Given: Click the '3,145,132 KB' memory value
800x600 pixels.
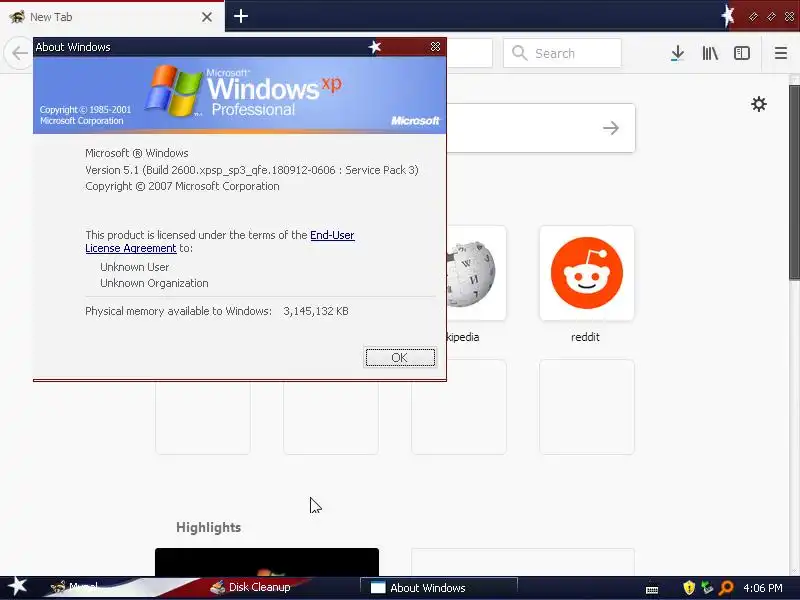Looking at the screenshot, I should coord(316,311).
